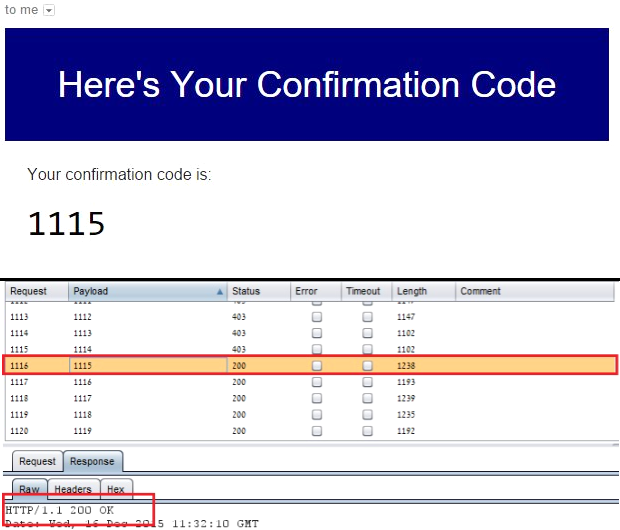Open the Hex view tab
The height and width of the screenshot is (530, 620).
tap(116, 489)
